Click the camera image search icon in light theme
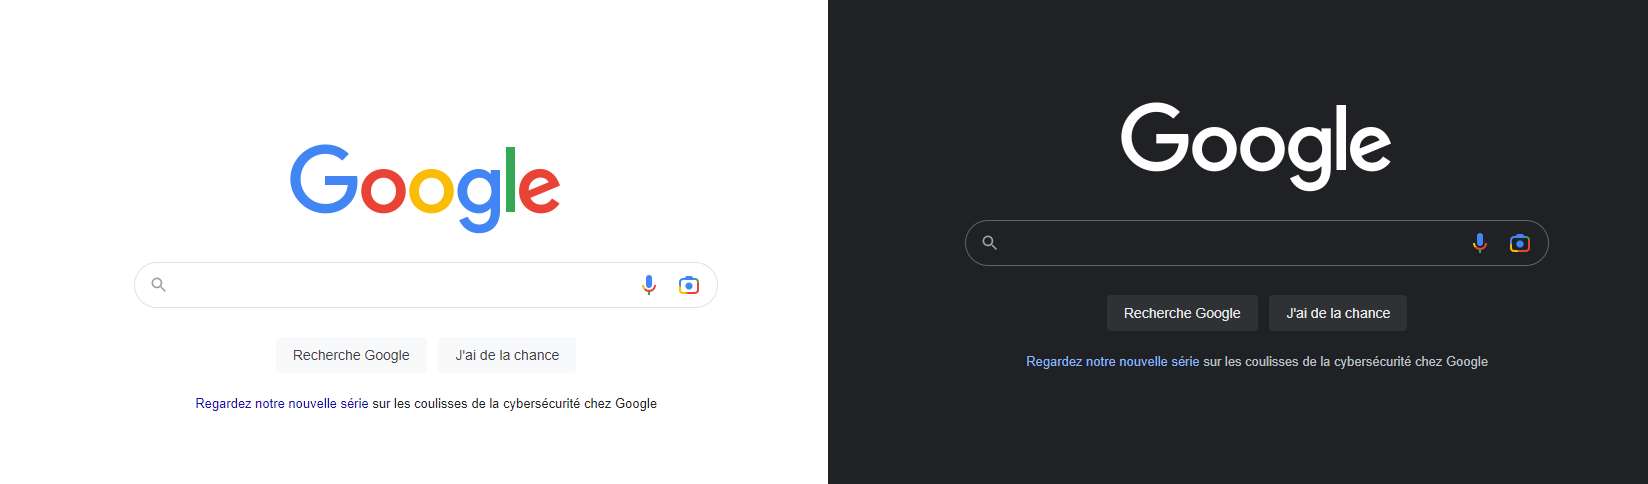Screen dimensions: 1648x484 tap(689, 285)
